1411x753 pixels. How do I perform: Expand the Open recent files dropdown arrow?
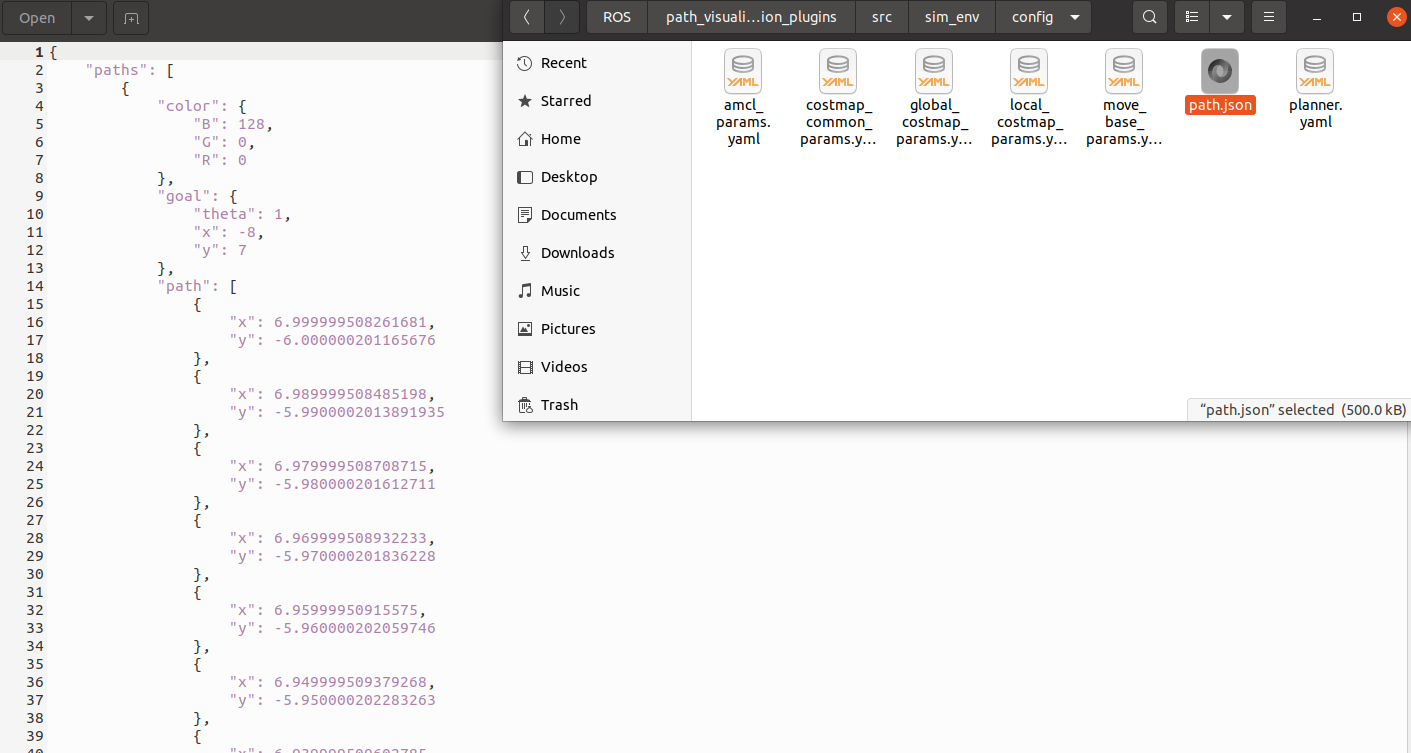click(x=89, y=18)
